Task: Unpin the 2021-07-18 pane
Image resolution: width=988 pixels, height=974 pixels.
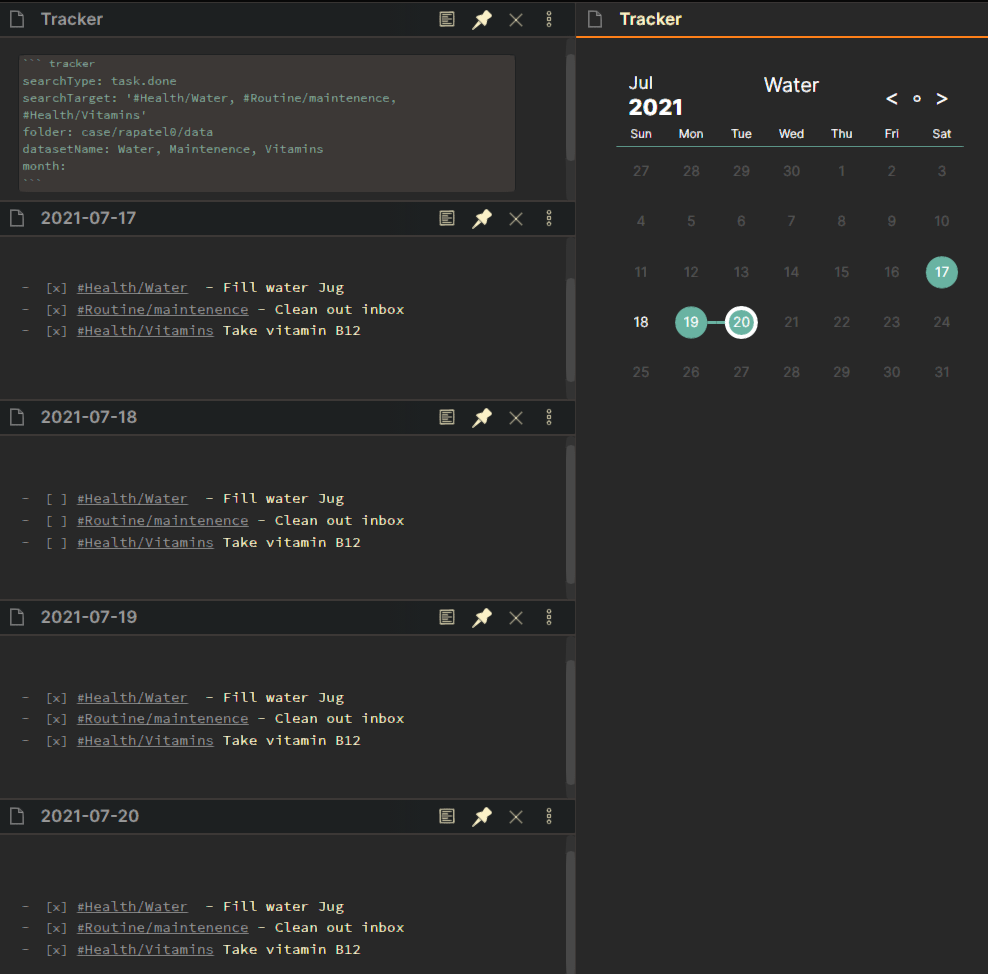Action: (x=482, y=417)
